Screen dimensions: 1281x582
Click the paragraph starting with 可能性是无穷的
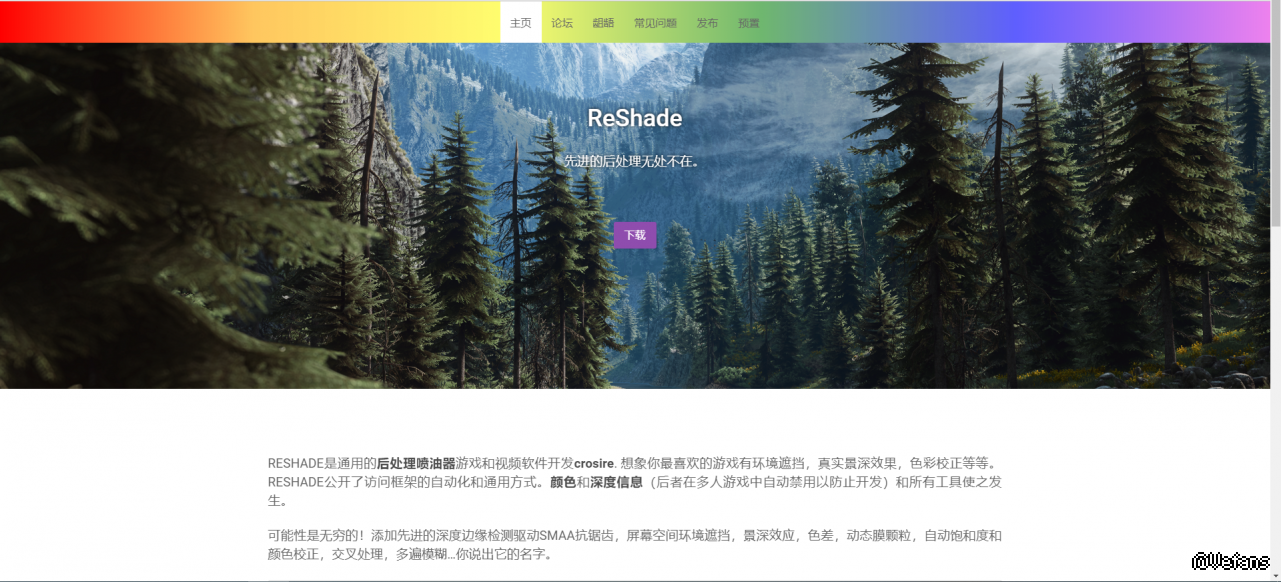point(635,545)
